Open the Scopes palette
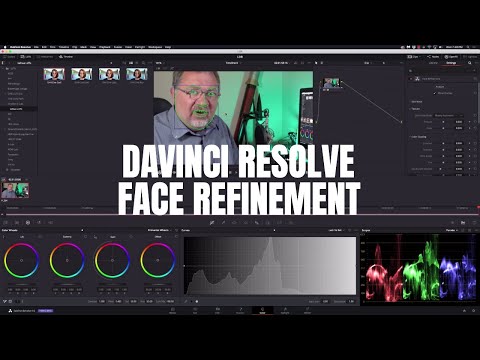 tap(463, 222)
